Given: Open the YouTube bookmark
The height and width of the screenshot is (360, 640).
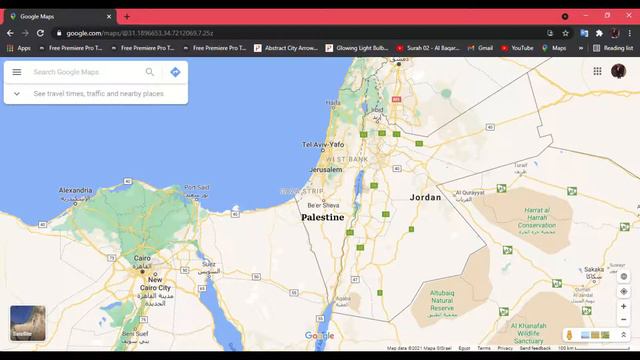Looking at the screenshot, I should pyautogui.click(x=517, y=48).
